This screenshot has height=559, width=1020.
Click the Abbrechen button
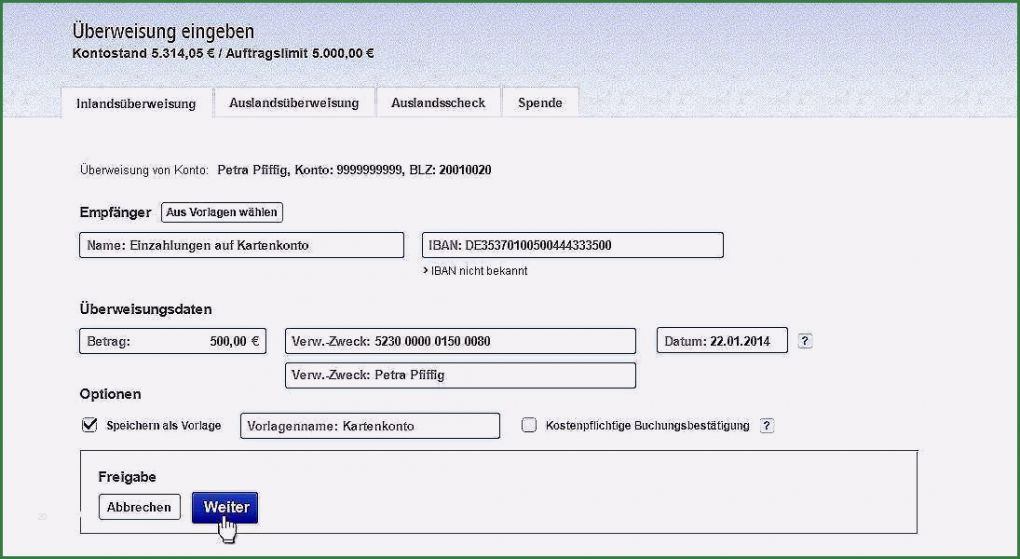139,507
